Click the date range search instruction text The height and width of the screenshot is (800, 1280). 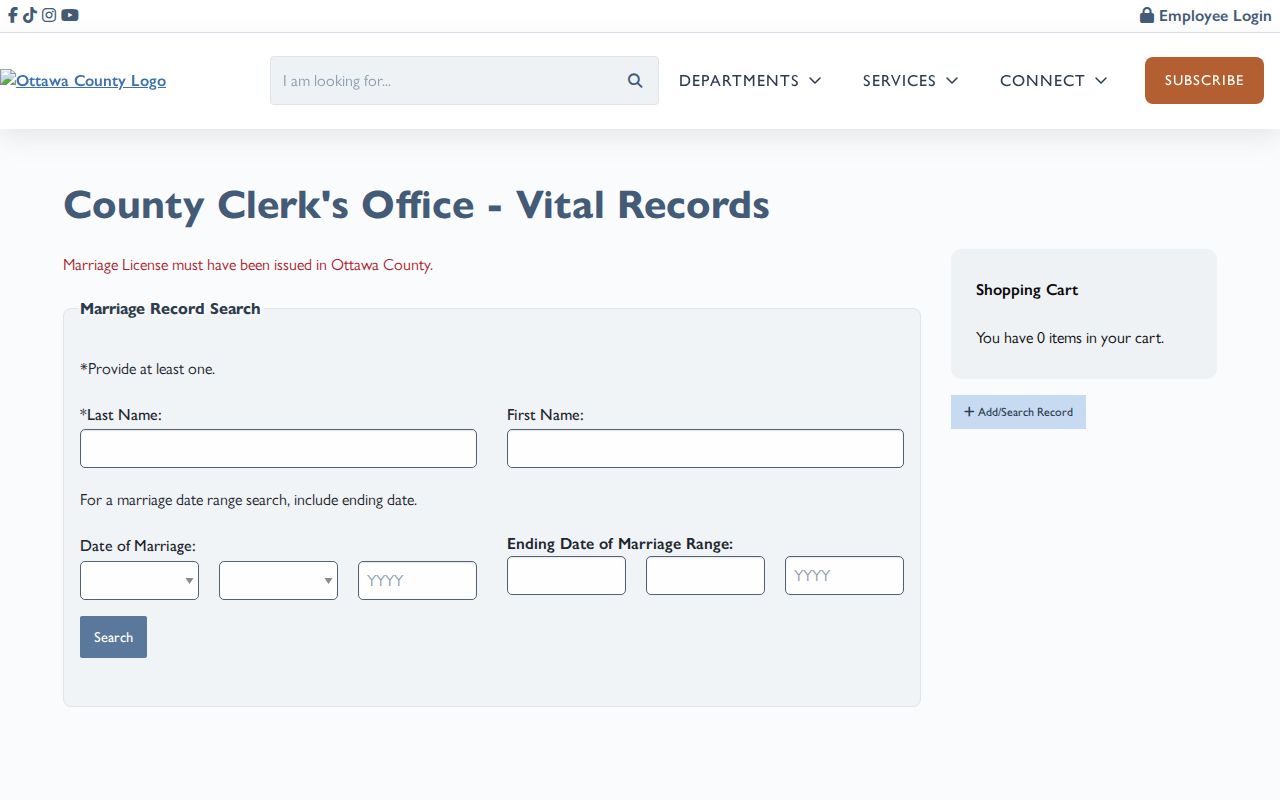pos(248,500)
